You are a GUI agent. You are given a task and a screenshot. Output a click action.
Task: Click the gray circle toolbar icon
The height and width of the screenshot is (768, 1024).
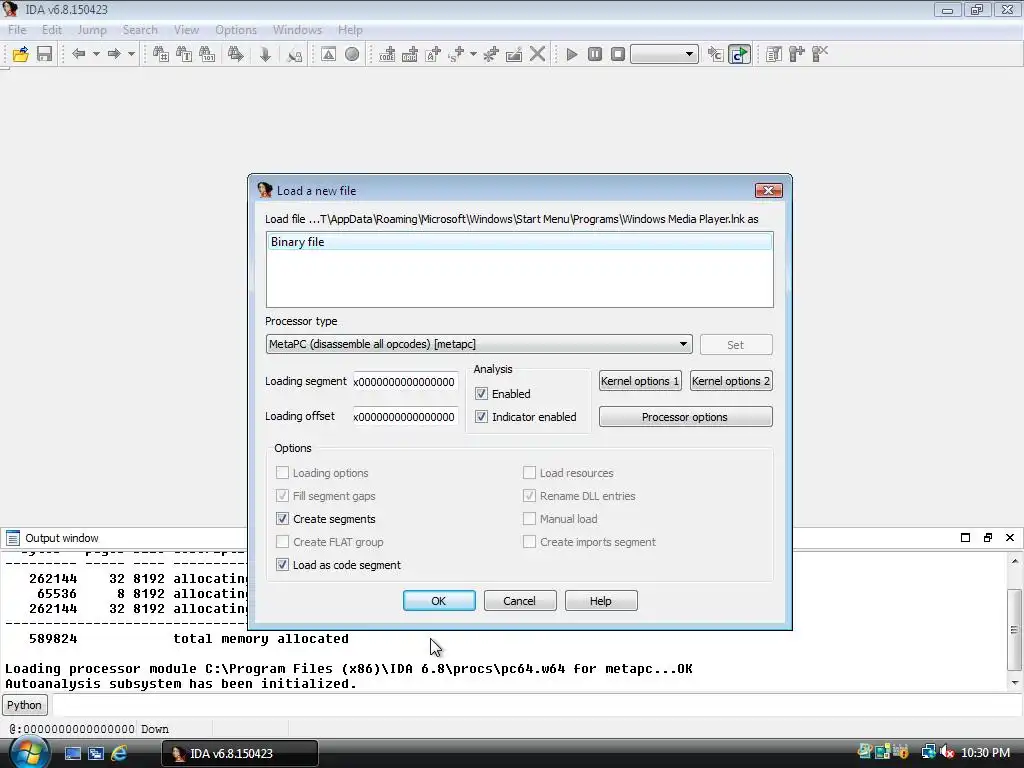pyautogui.click(x=352, y=54)
